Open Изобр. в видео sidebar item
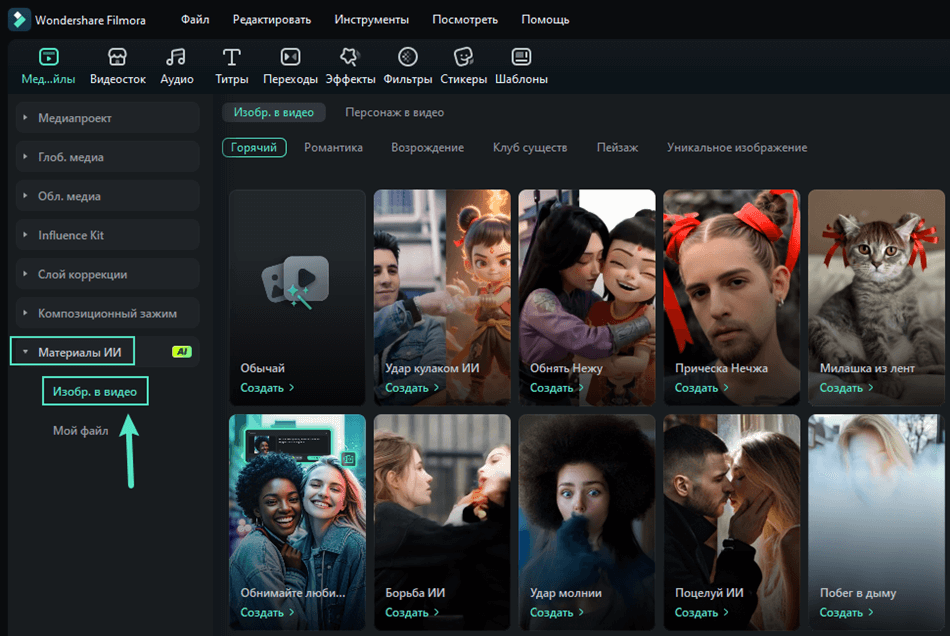Viewport: 950px width, 636px height. click(x=95, y=392)
